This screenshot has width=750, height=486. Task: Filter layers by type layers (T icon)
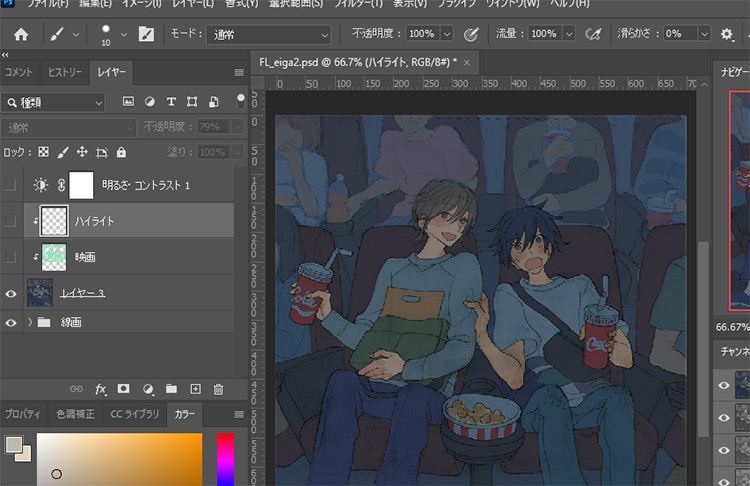[171, 102]
